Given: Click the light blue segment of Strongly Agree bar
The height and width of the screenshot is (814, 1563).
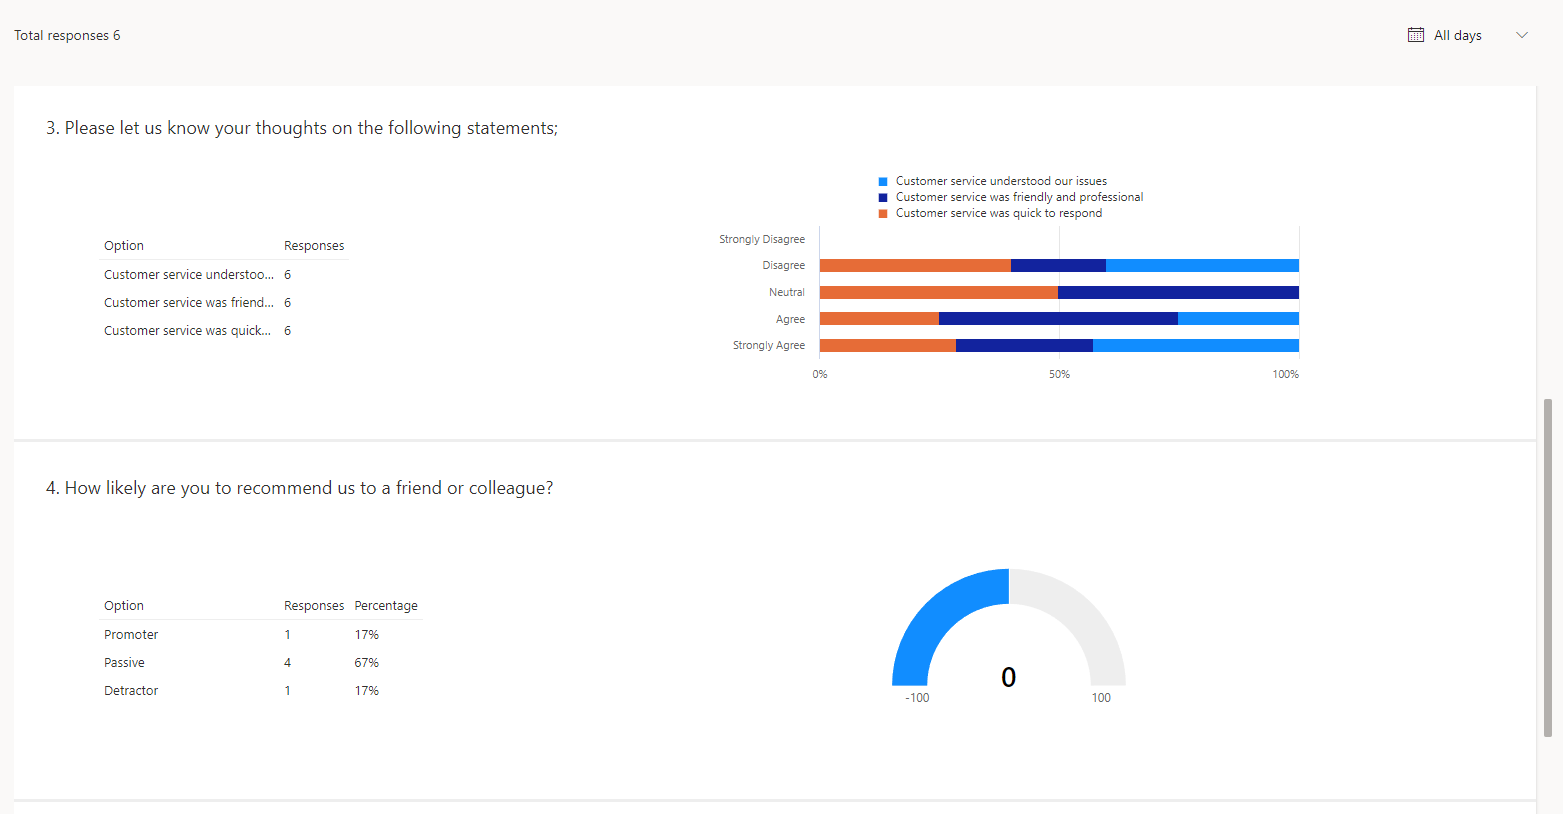Looking at the screenshot, I should click(1196, 345).
